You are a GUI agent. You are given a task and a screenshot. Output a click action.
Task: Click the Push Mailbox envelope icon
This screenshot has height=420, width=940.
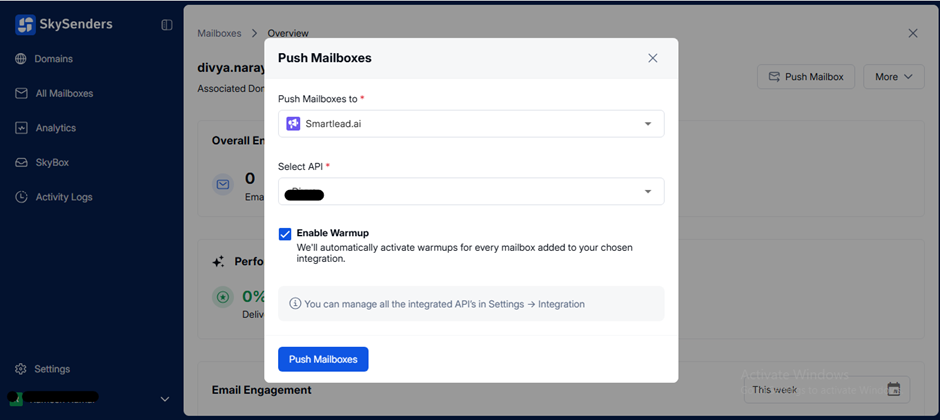(775, 77)
